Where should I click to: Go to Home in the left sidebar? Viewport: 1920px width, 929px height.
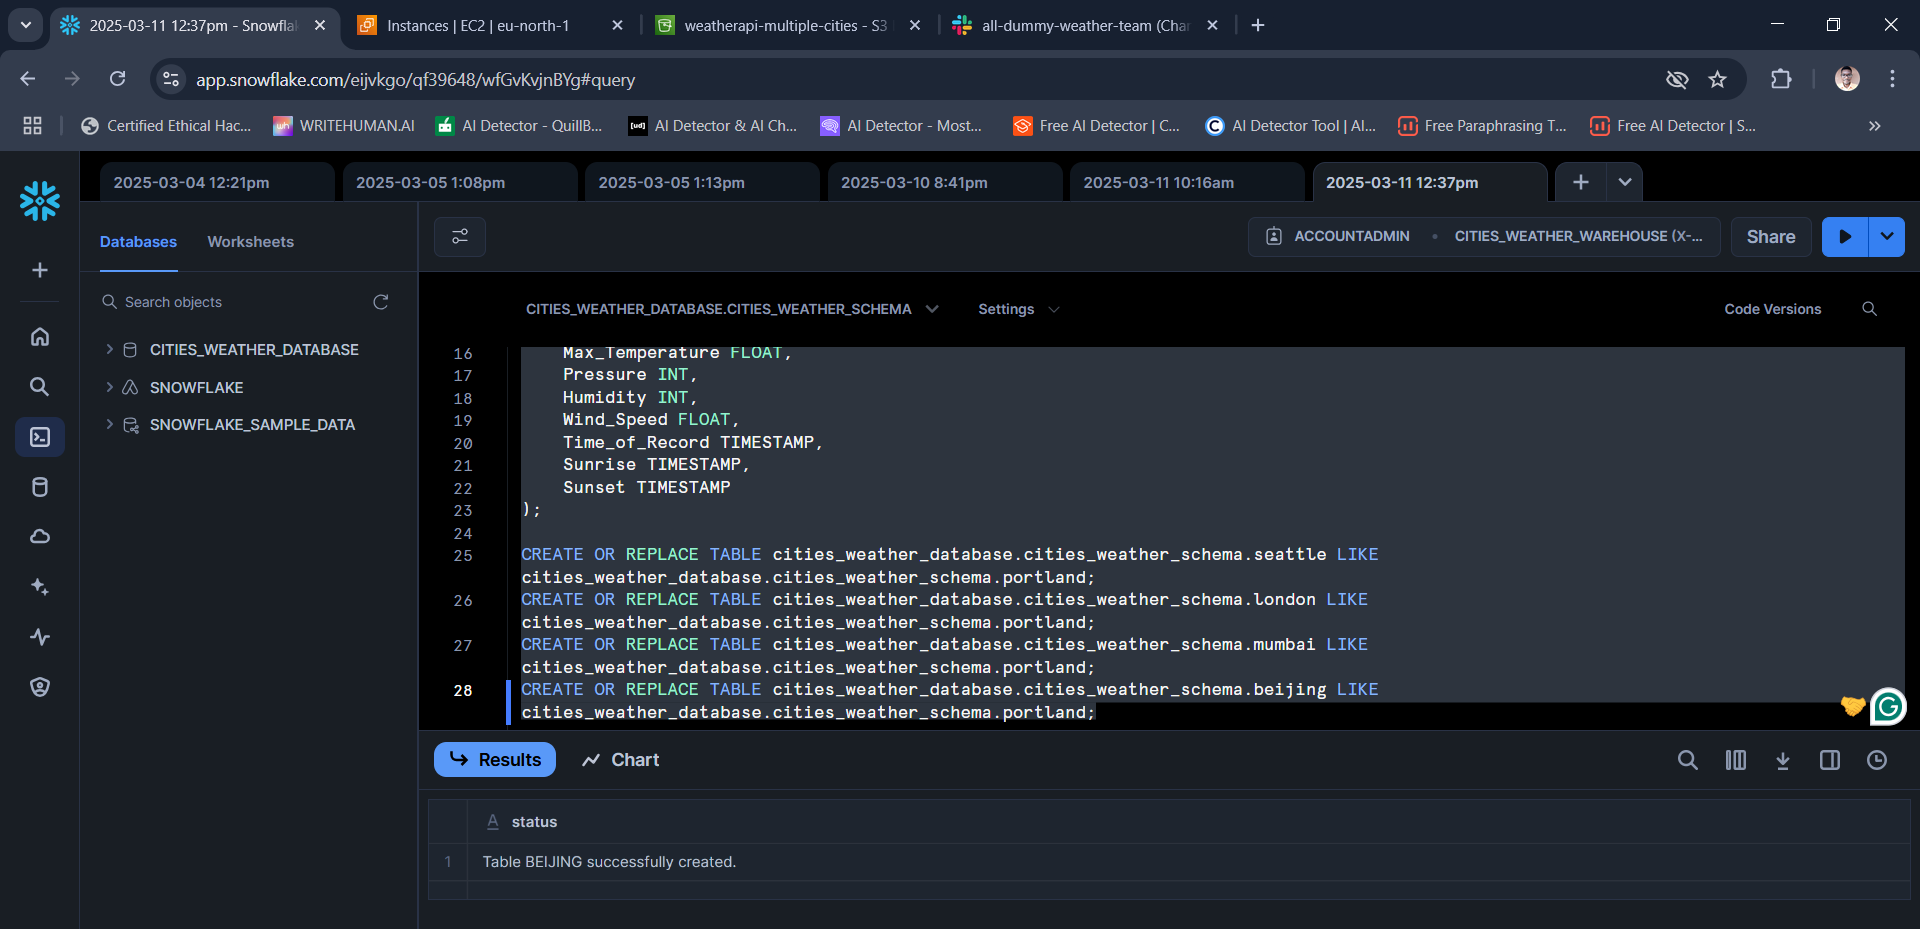coord(40,337)
